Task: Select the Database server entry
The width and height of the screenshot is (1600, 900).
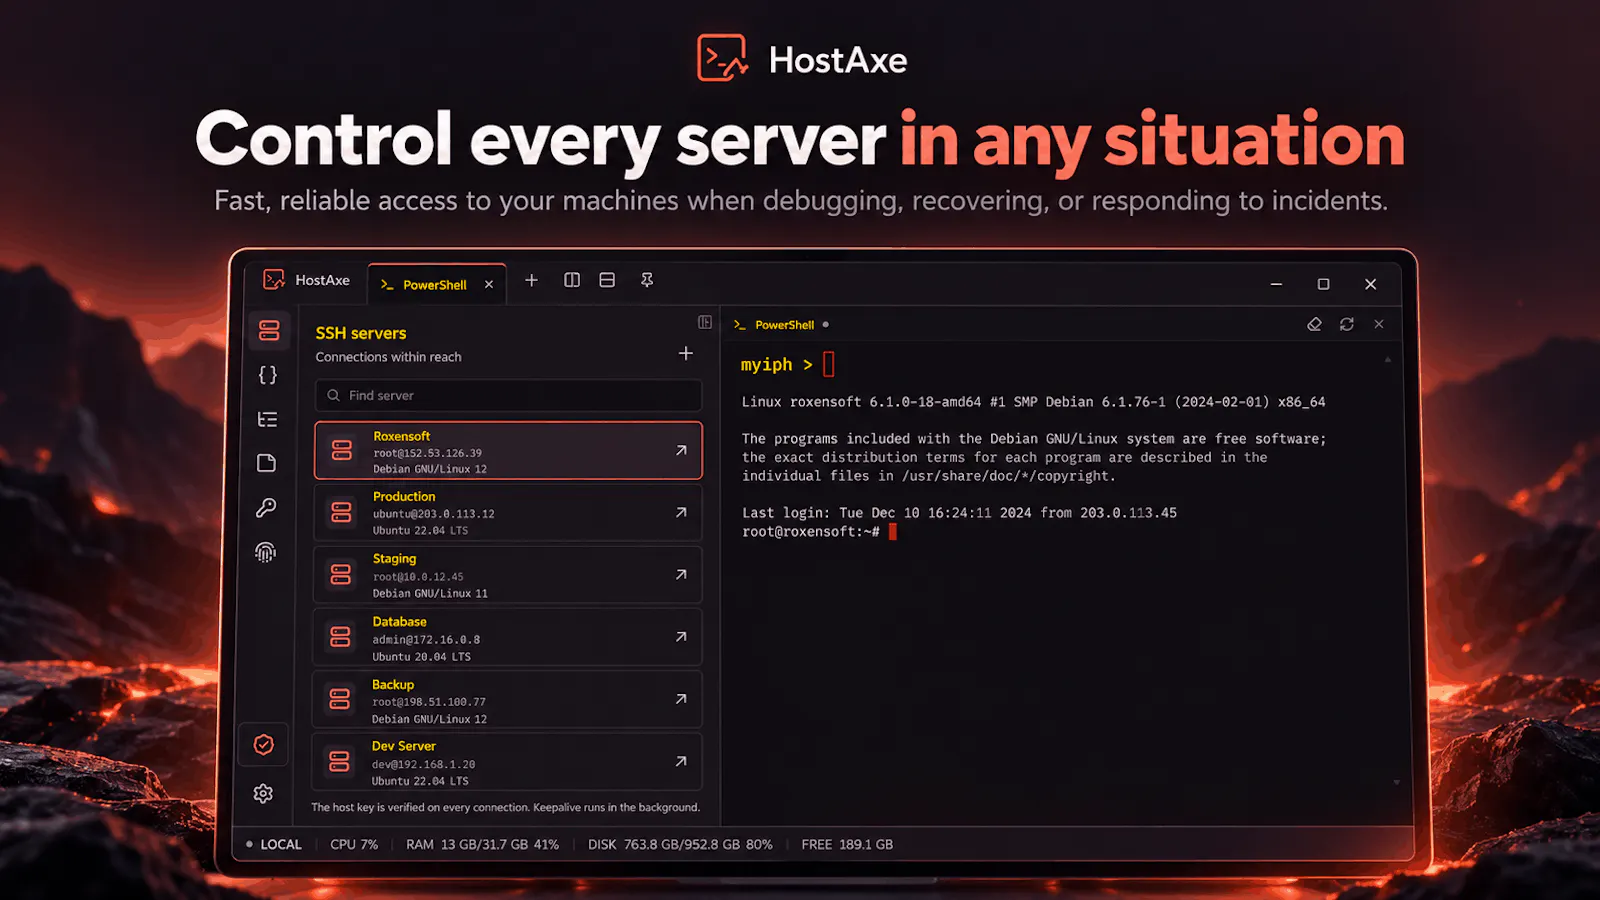Action: click(x=508, y=638)
